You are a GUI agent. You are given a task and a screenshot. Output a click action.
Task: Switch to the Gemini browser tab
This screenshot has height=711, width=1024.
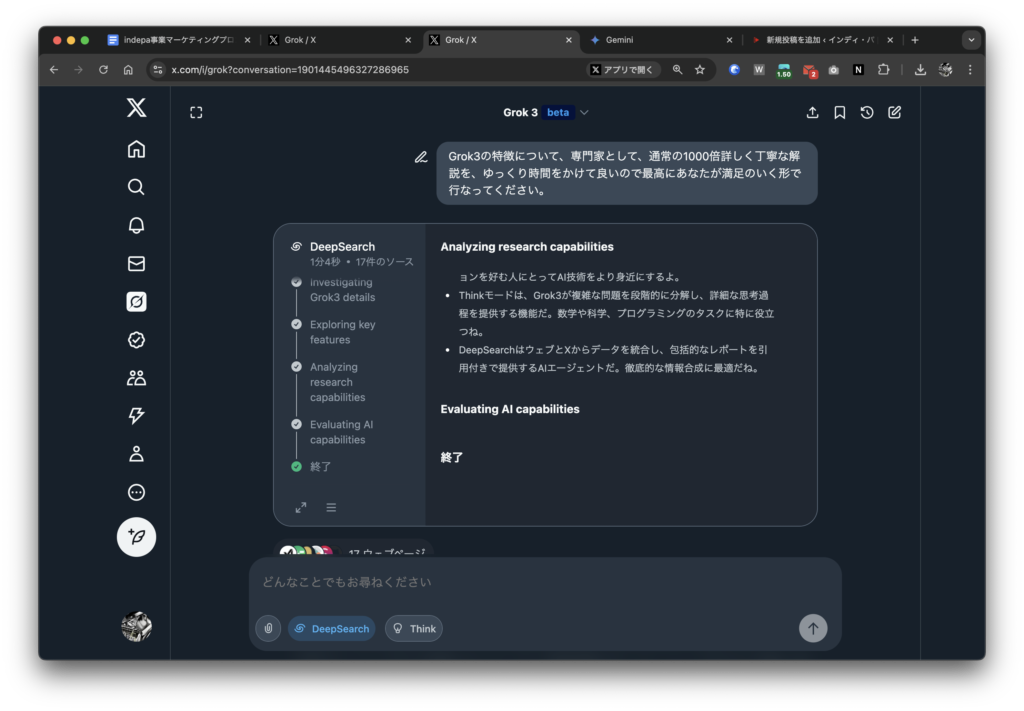coord(660,40)
